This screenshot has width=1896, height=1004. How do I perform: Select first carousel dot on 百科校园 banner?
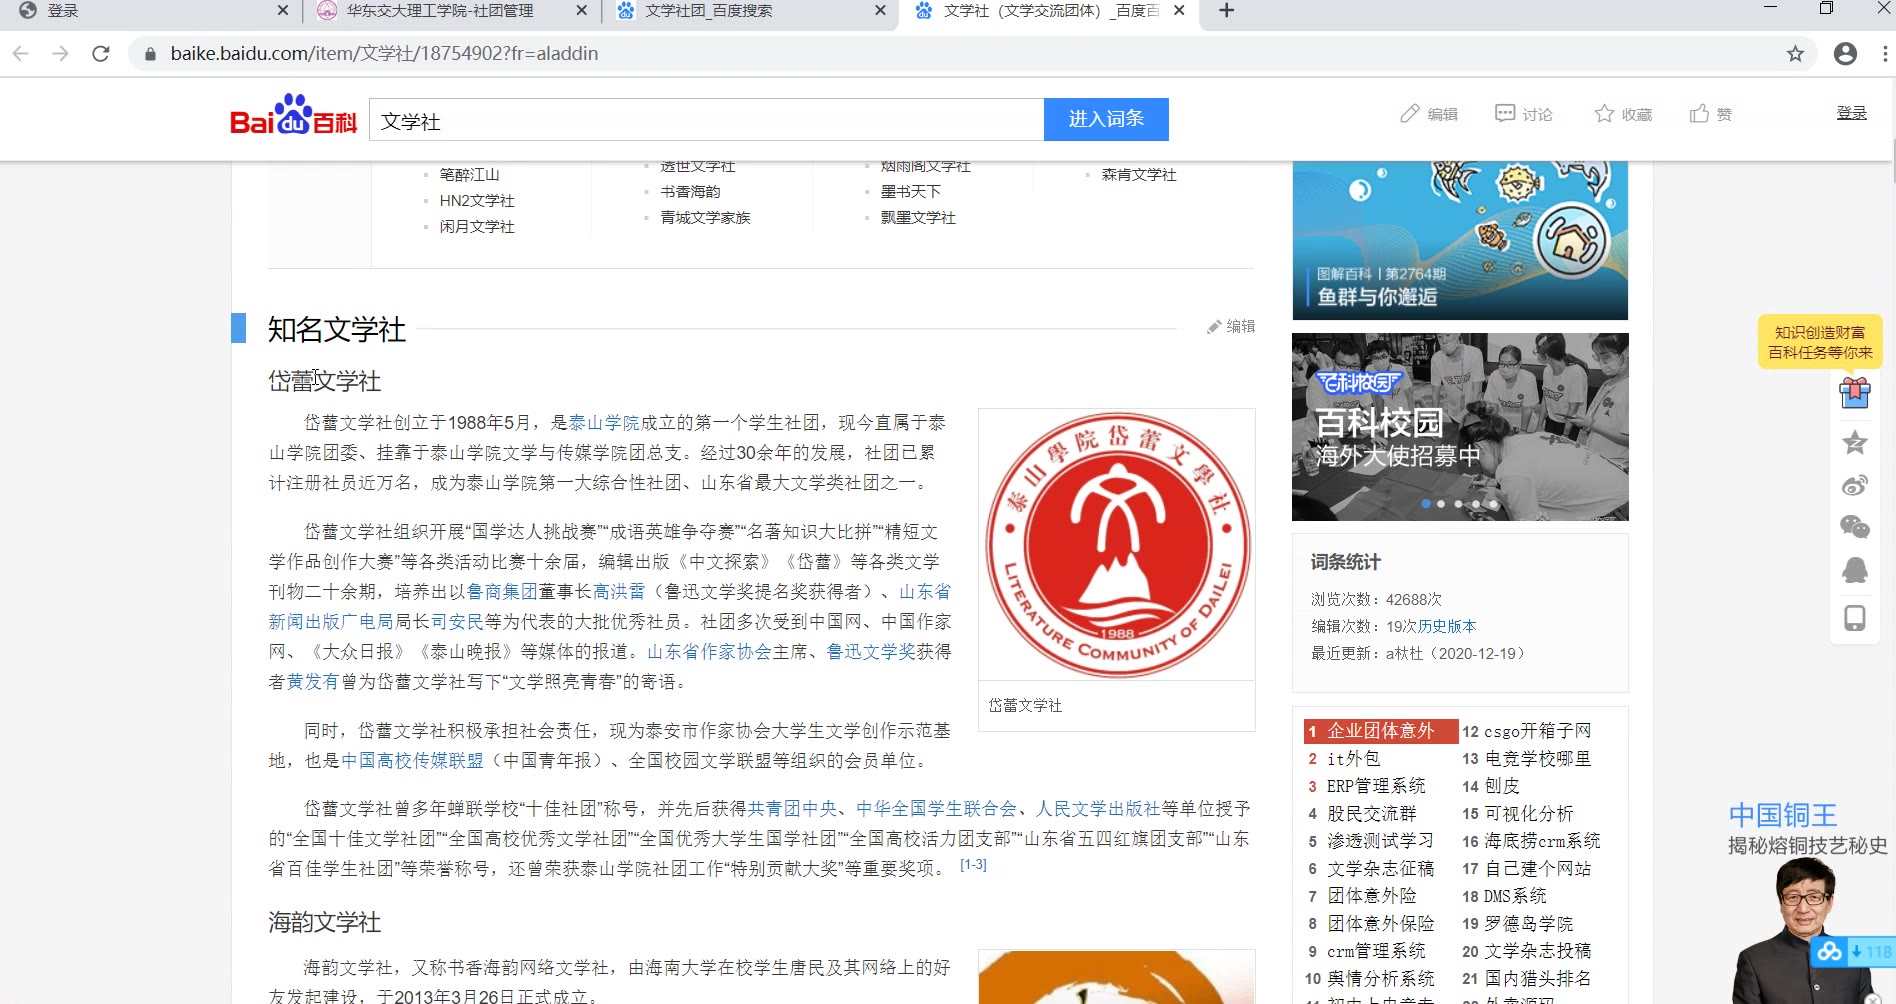1426,504
